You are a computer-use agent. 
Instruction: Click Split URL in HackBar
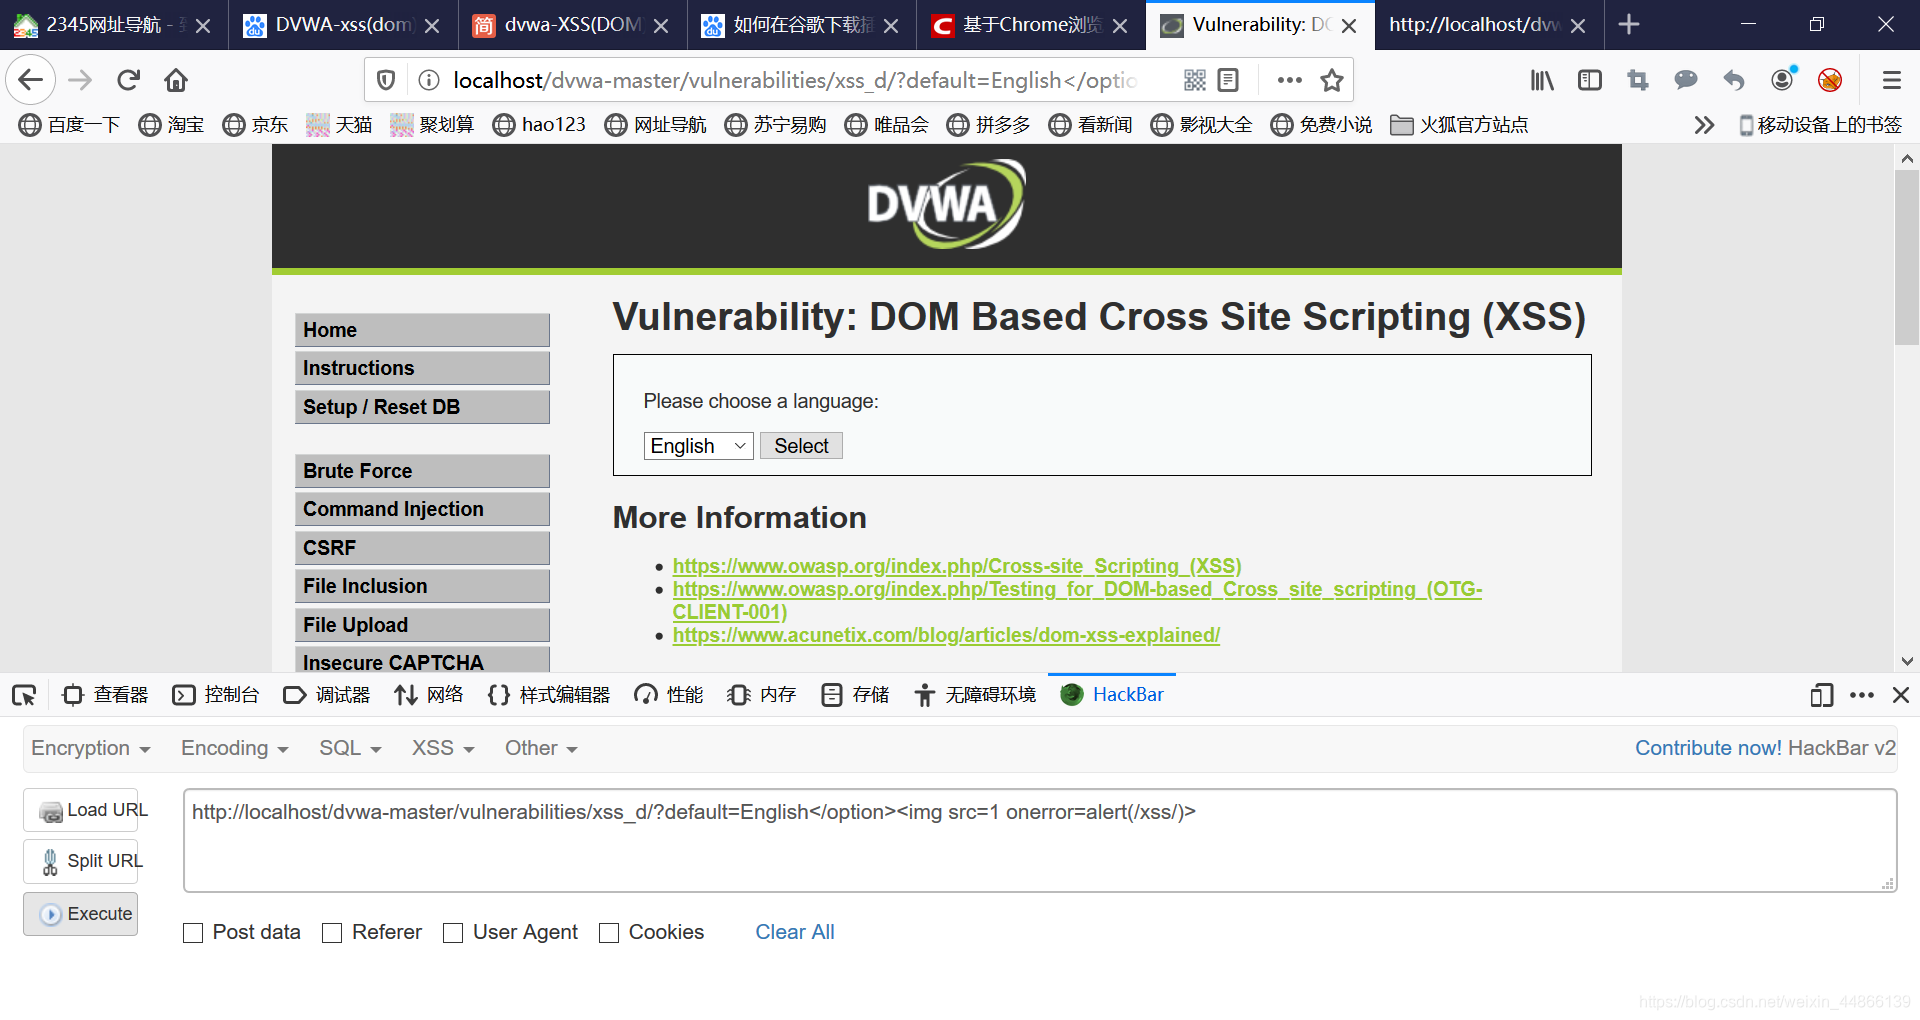81,861
